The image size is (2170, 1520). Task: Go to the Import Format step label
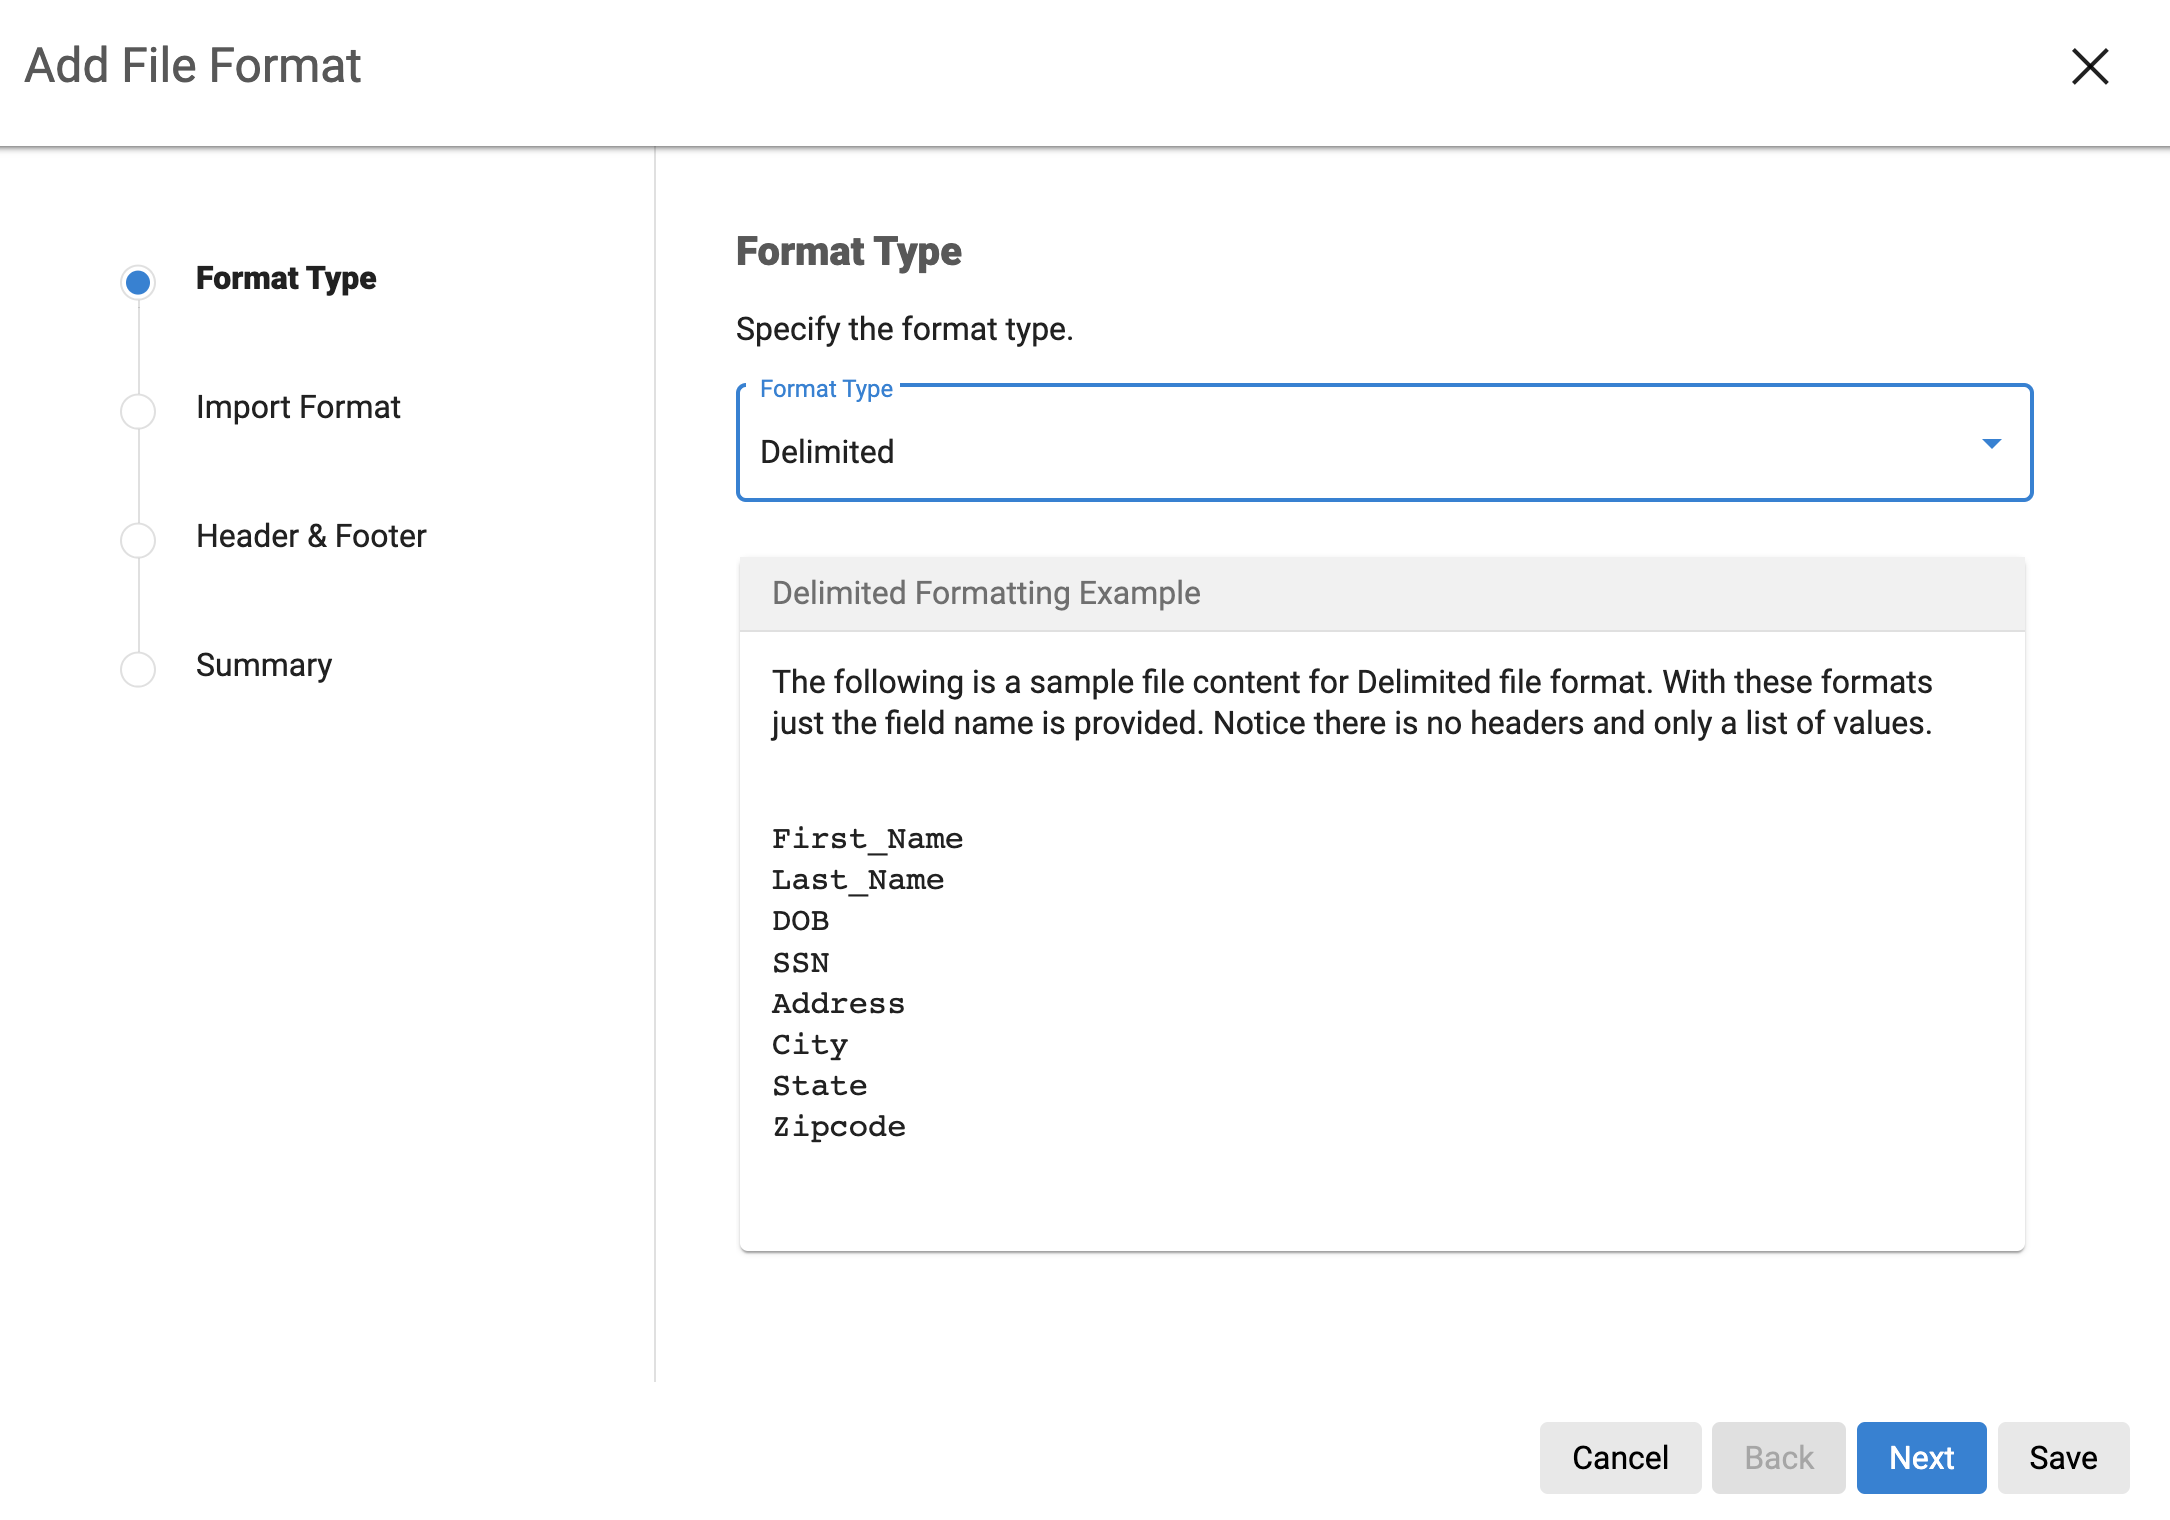pyautogui.click(x=298, y=407)
